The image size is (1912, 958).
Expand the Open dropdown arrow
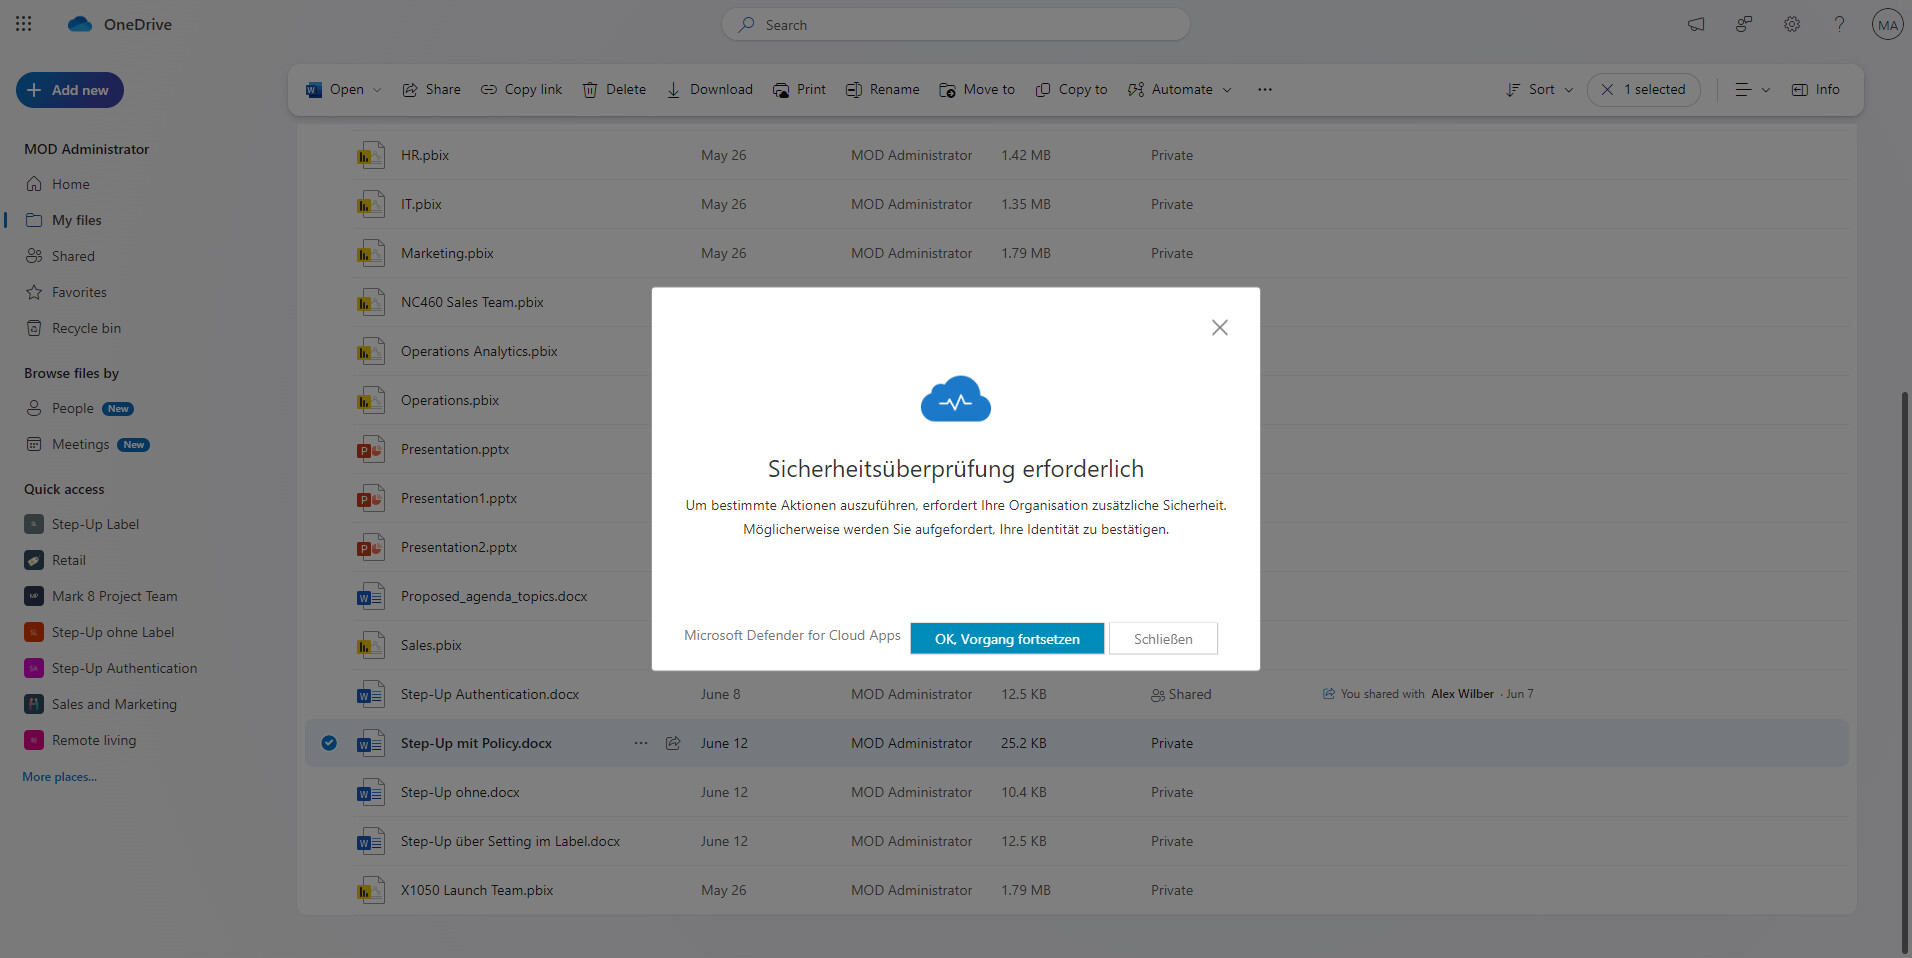(x=377, y=89)
